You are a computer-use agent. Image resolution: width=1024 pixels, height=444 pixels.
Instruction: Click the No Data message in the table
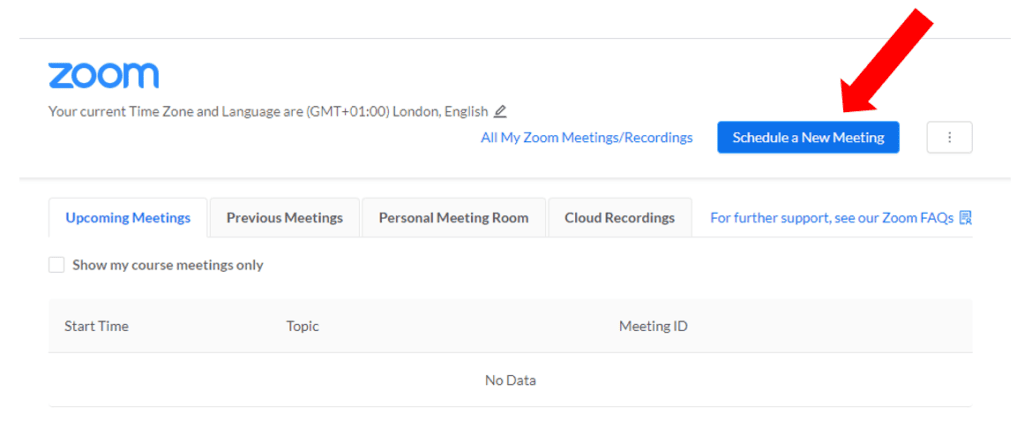coord(510,380)
